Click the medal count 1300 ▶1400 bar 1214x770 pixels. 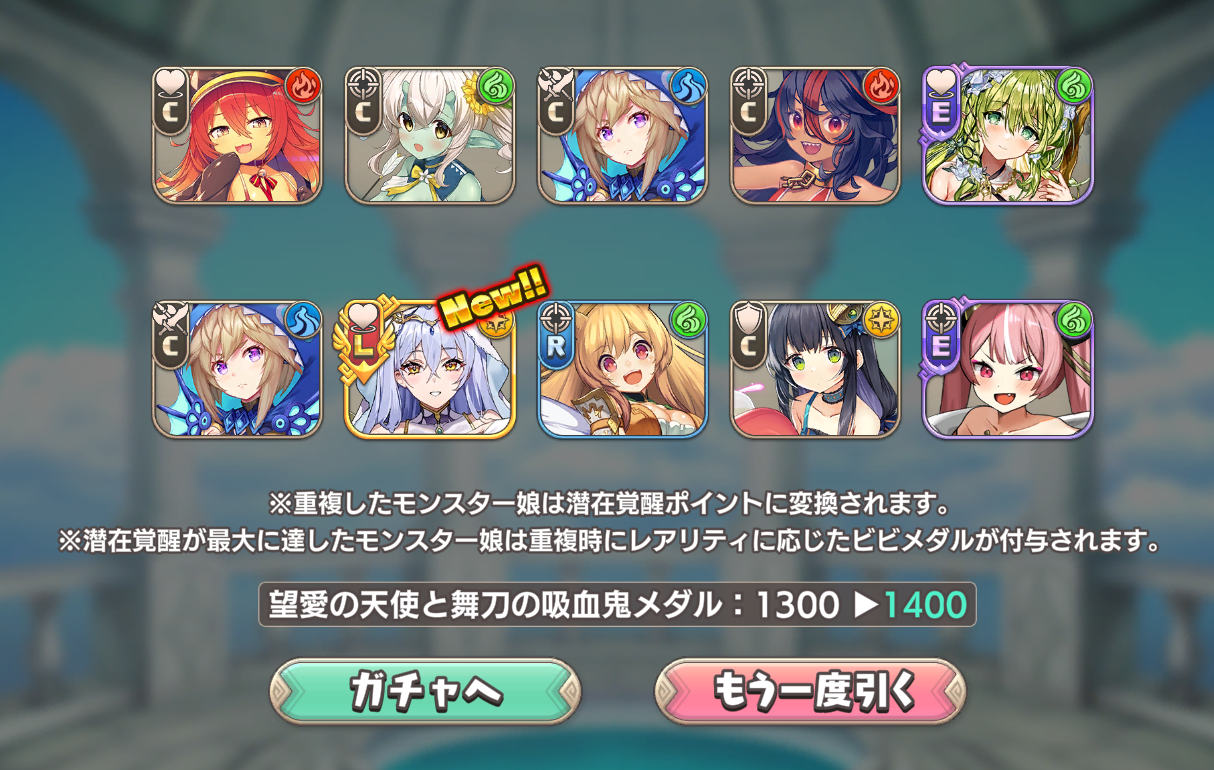coord(617,604)
